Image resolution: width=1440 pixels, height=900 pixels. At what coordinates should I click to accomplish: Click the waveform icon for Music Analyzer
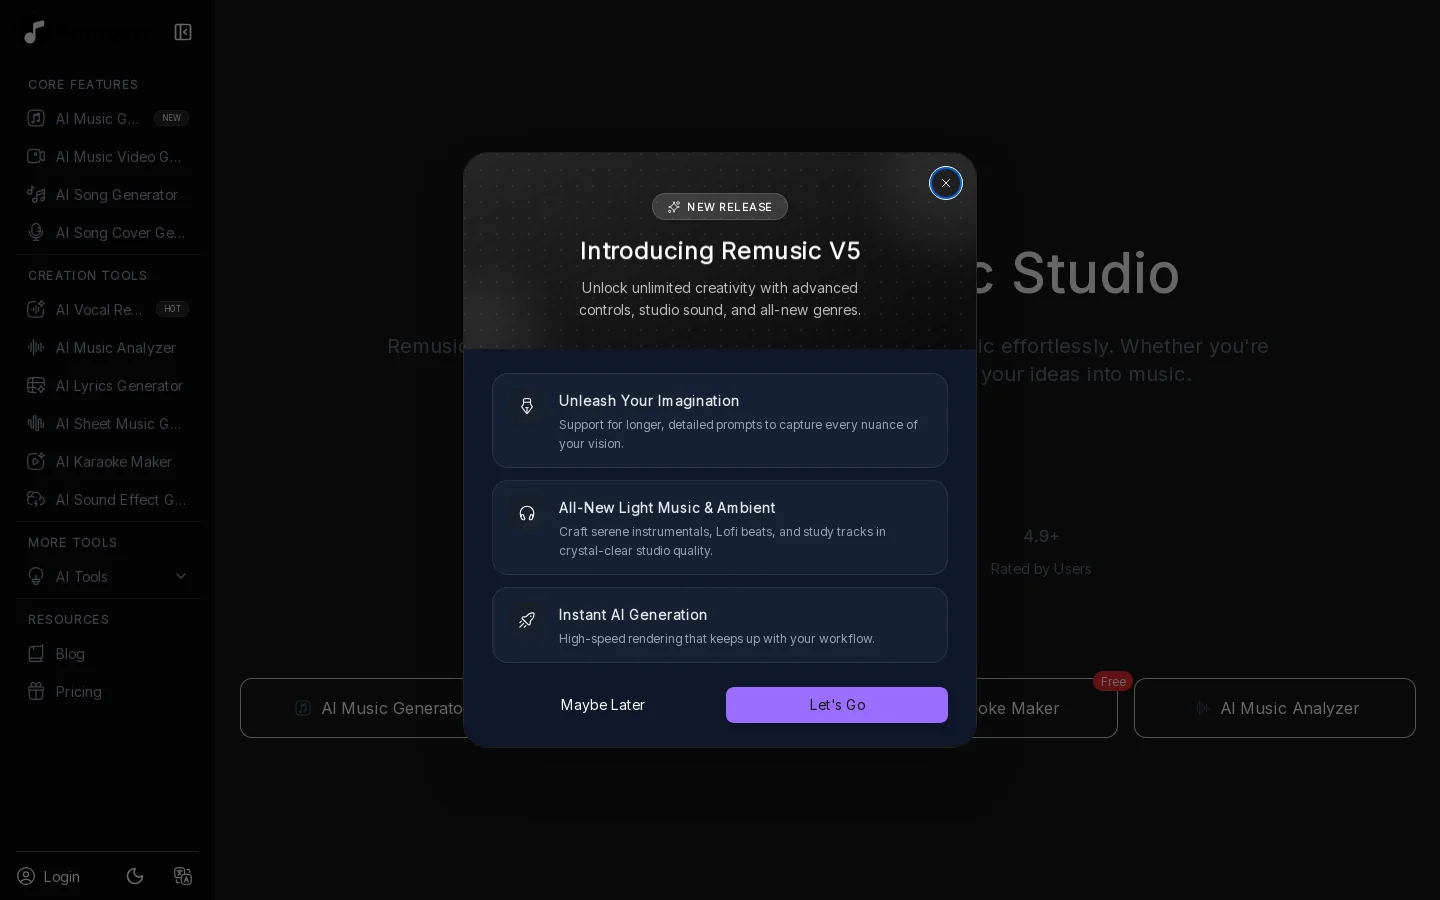click(x=36, y=347)
